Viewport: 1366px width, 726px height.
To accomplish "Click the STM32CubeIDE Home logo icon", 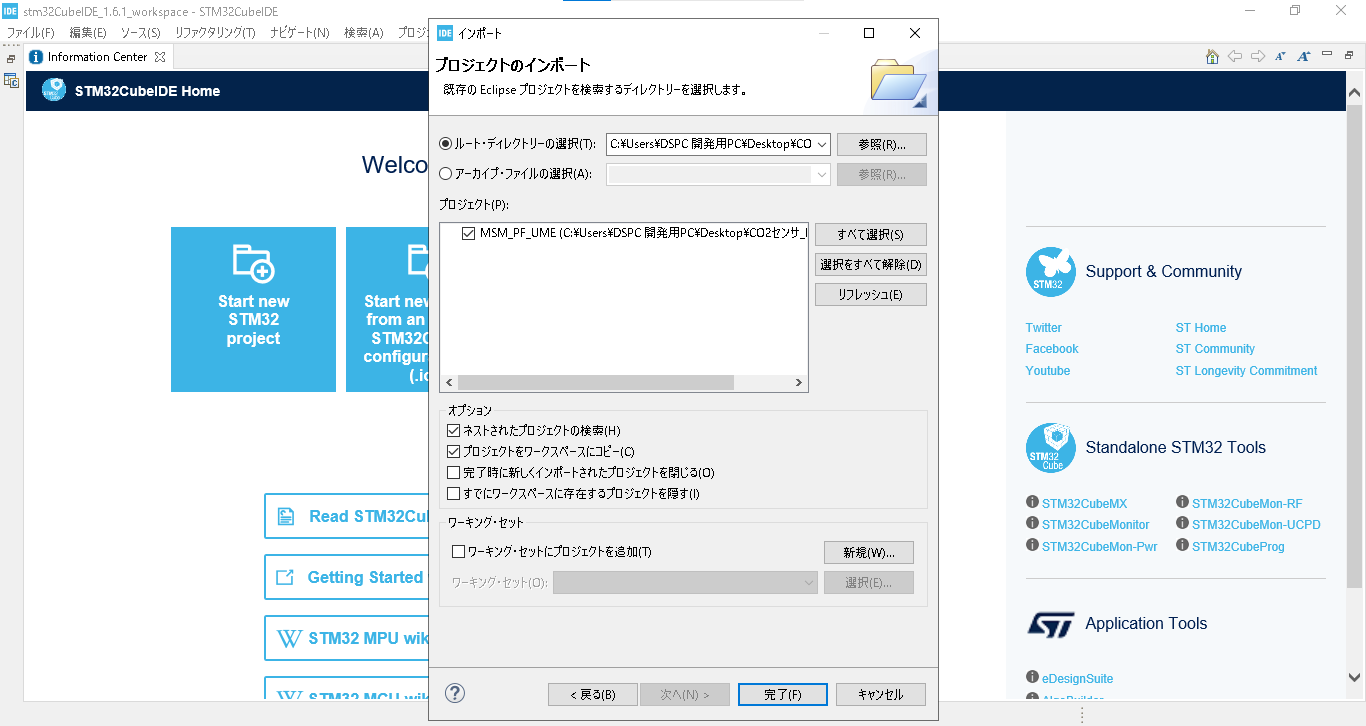I will tap(54, 90).
